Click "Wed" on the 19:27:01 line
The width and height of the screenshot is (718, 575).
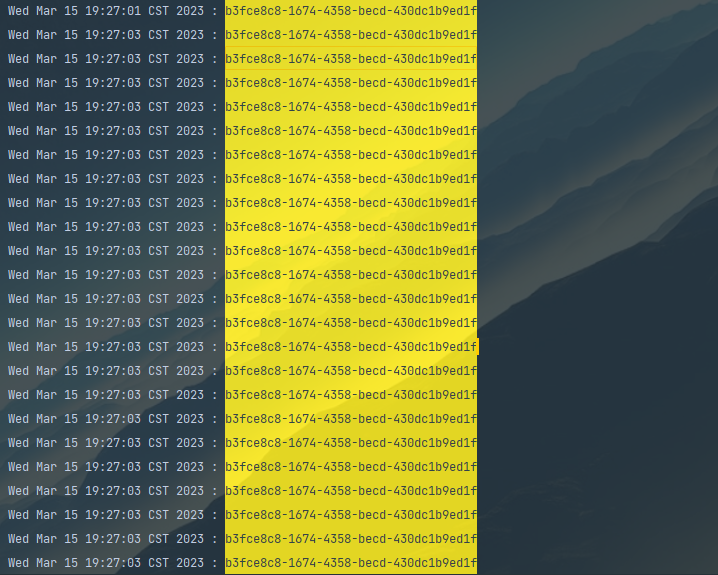(18, 11)
